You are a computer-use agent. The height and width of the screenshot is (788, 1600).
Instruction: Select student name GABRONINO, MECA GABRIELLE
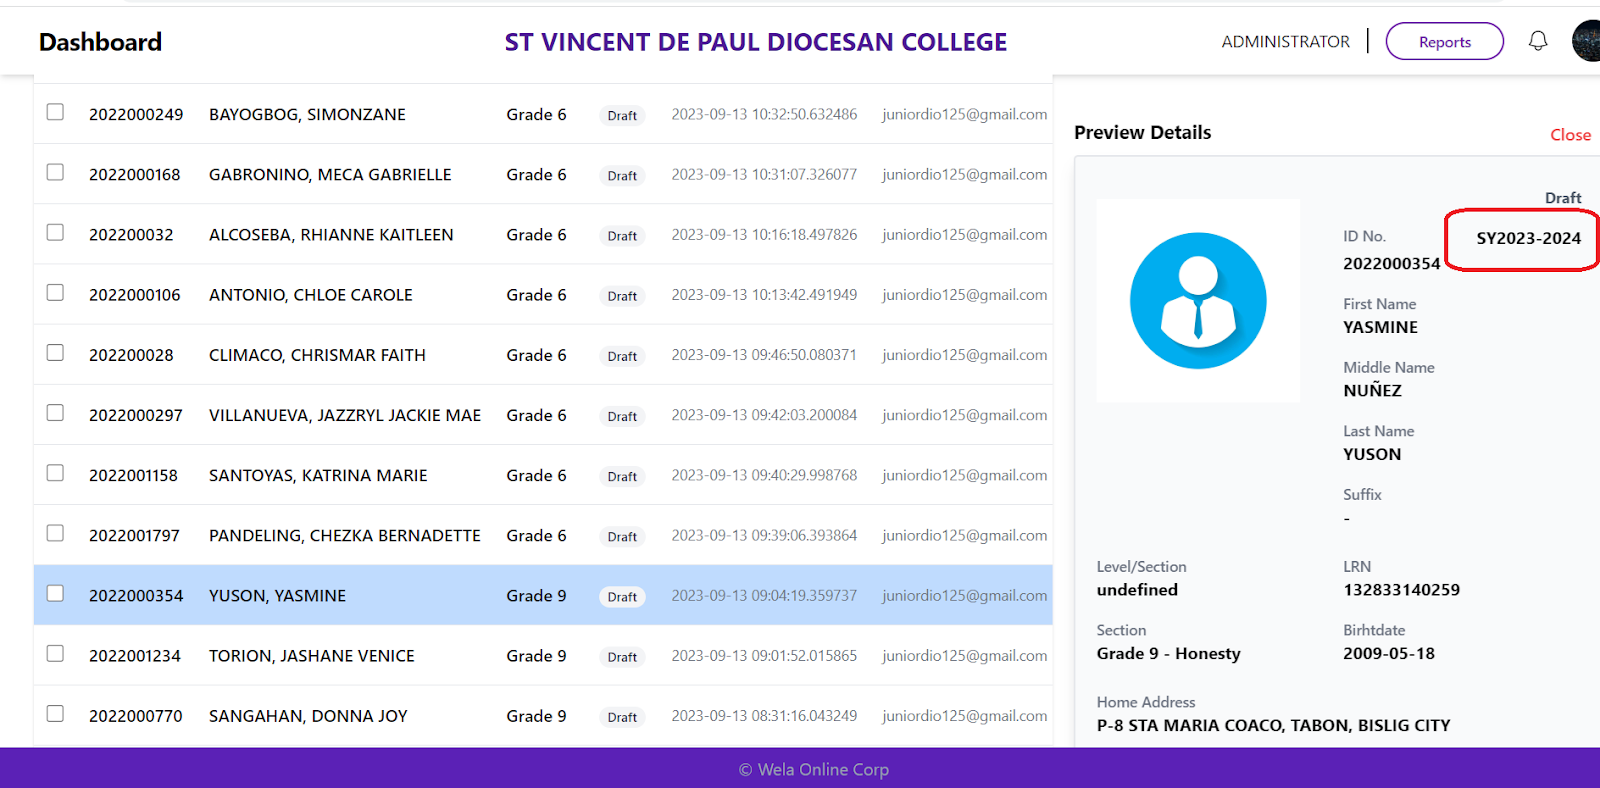[x=330, y=175]
